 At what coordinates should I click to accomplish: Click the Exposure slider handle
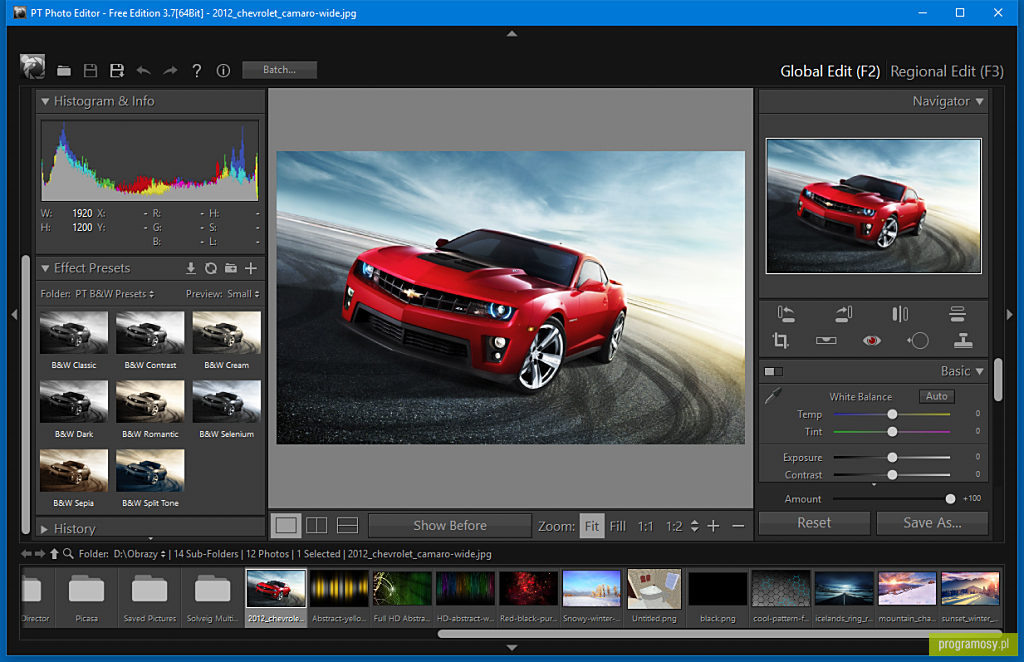click(x=892, y=457)
